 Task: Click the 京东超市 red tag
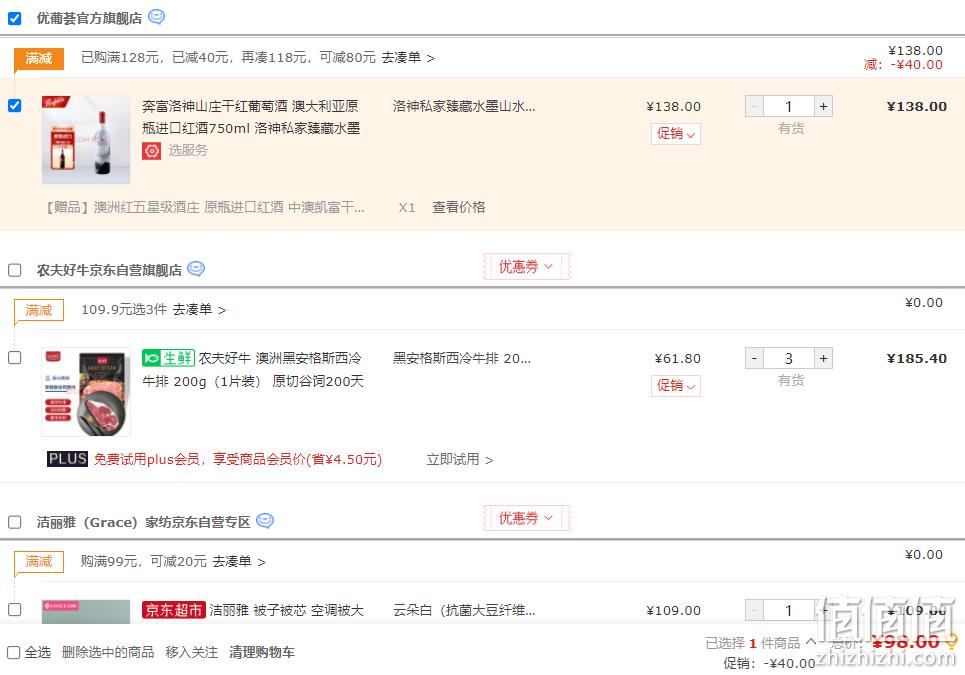pos(174,610)
